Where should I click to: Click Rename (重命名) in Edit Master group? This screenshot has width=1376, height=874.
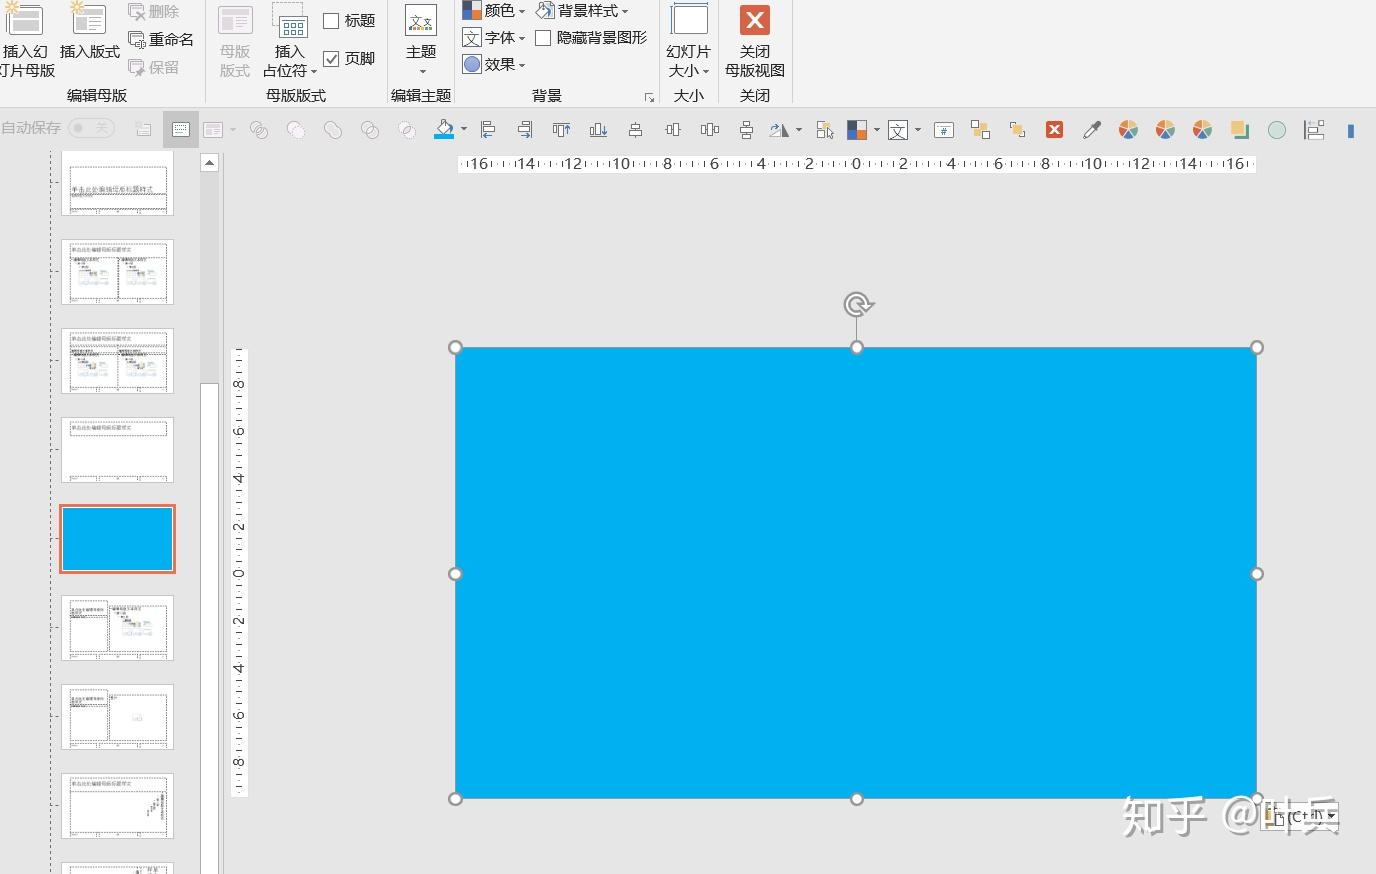(x=161, y=40)
